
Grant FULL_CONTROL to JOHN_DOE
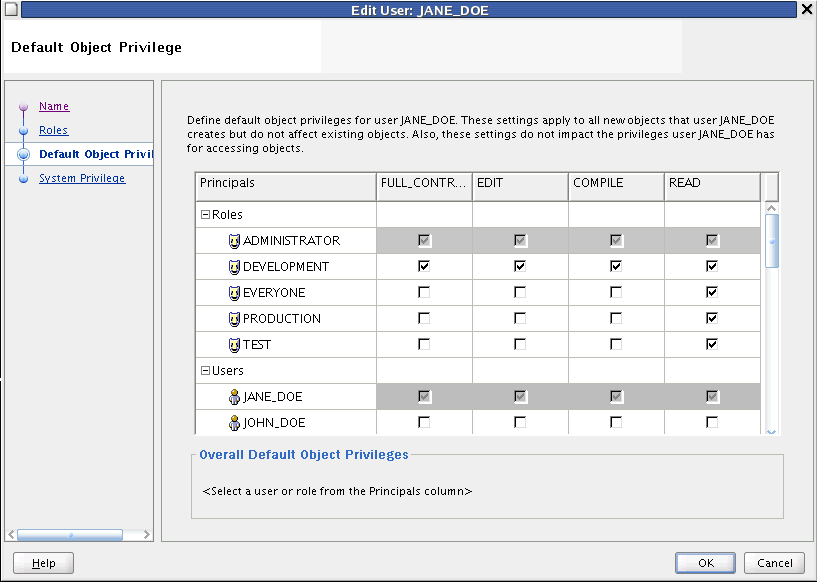pyautogui.click(x=423, y=422)
